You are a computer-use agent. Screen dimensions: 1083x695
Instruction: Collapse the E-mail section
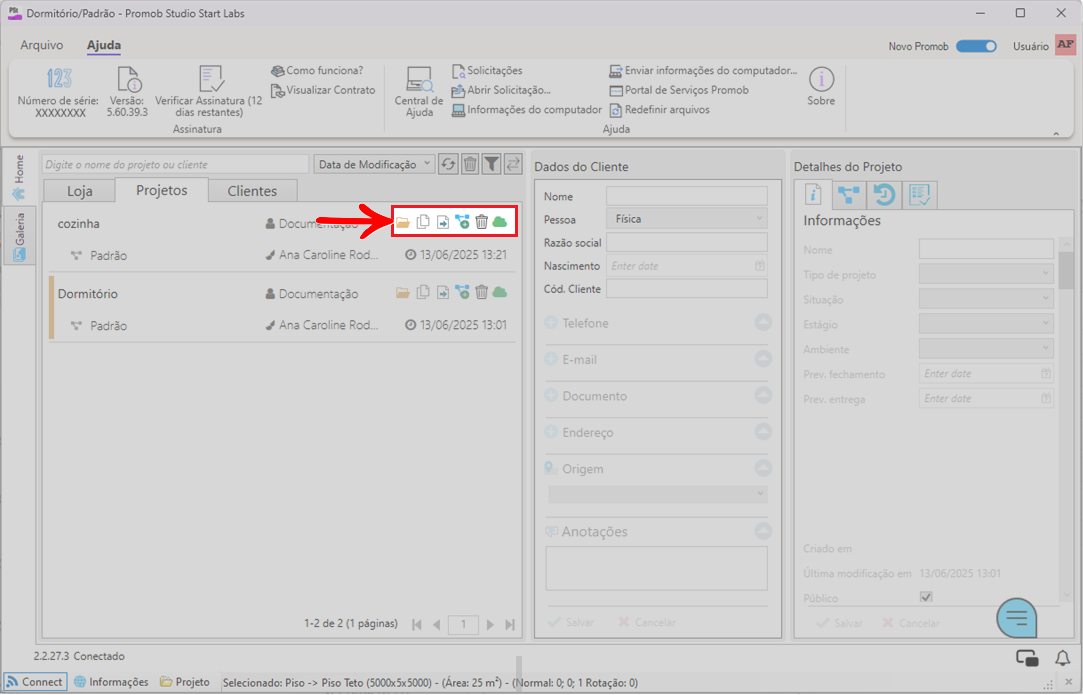pos(763,359)
